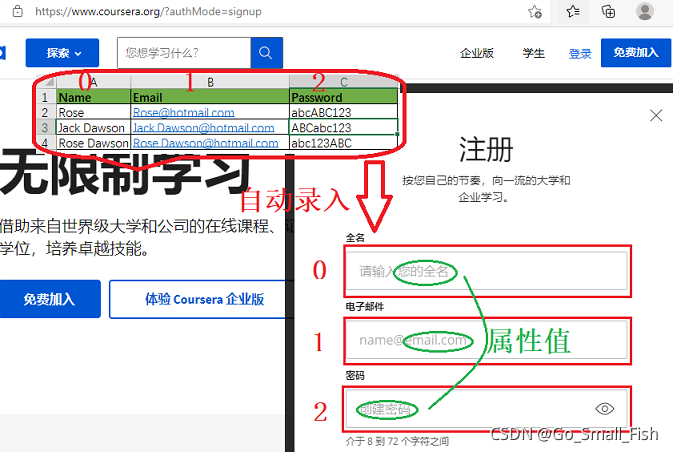Click 免费加入 button below hero text
This screenshot has height=452, width=673.
click(x=49, y=299)
